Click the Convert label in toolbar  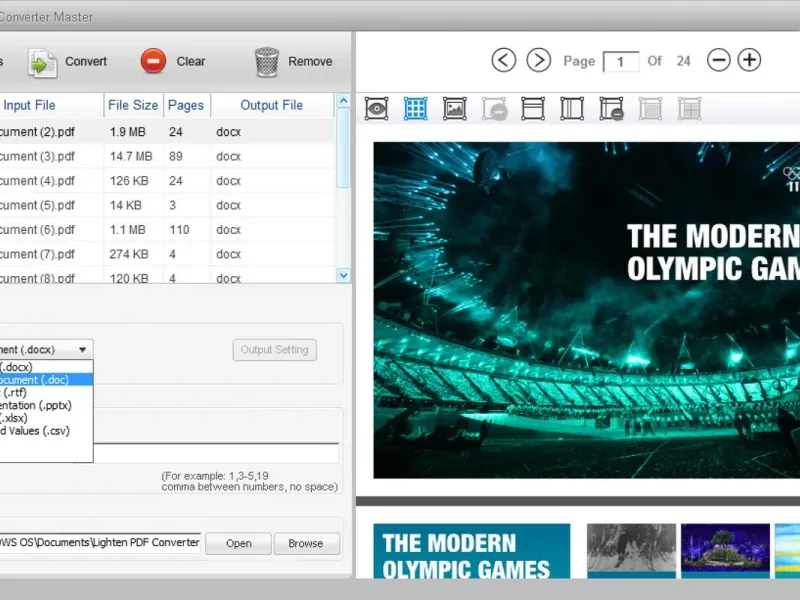[x=86, y=61]
